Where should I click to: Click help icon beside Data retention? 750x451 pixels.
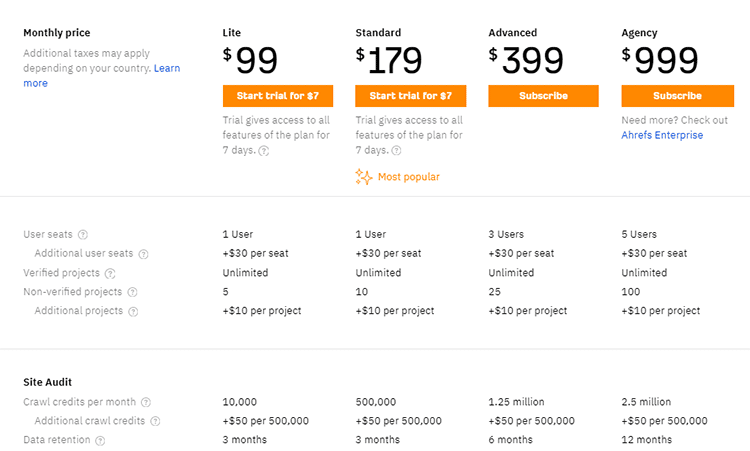pyautogui.click(x=100, y=440)
